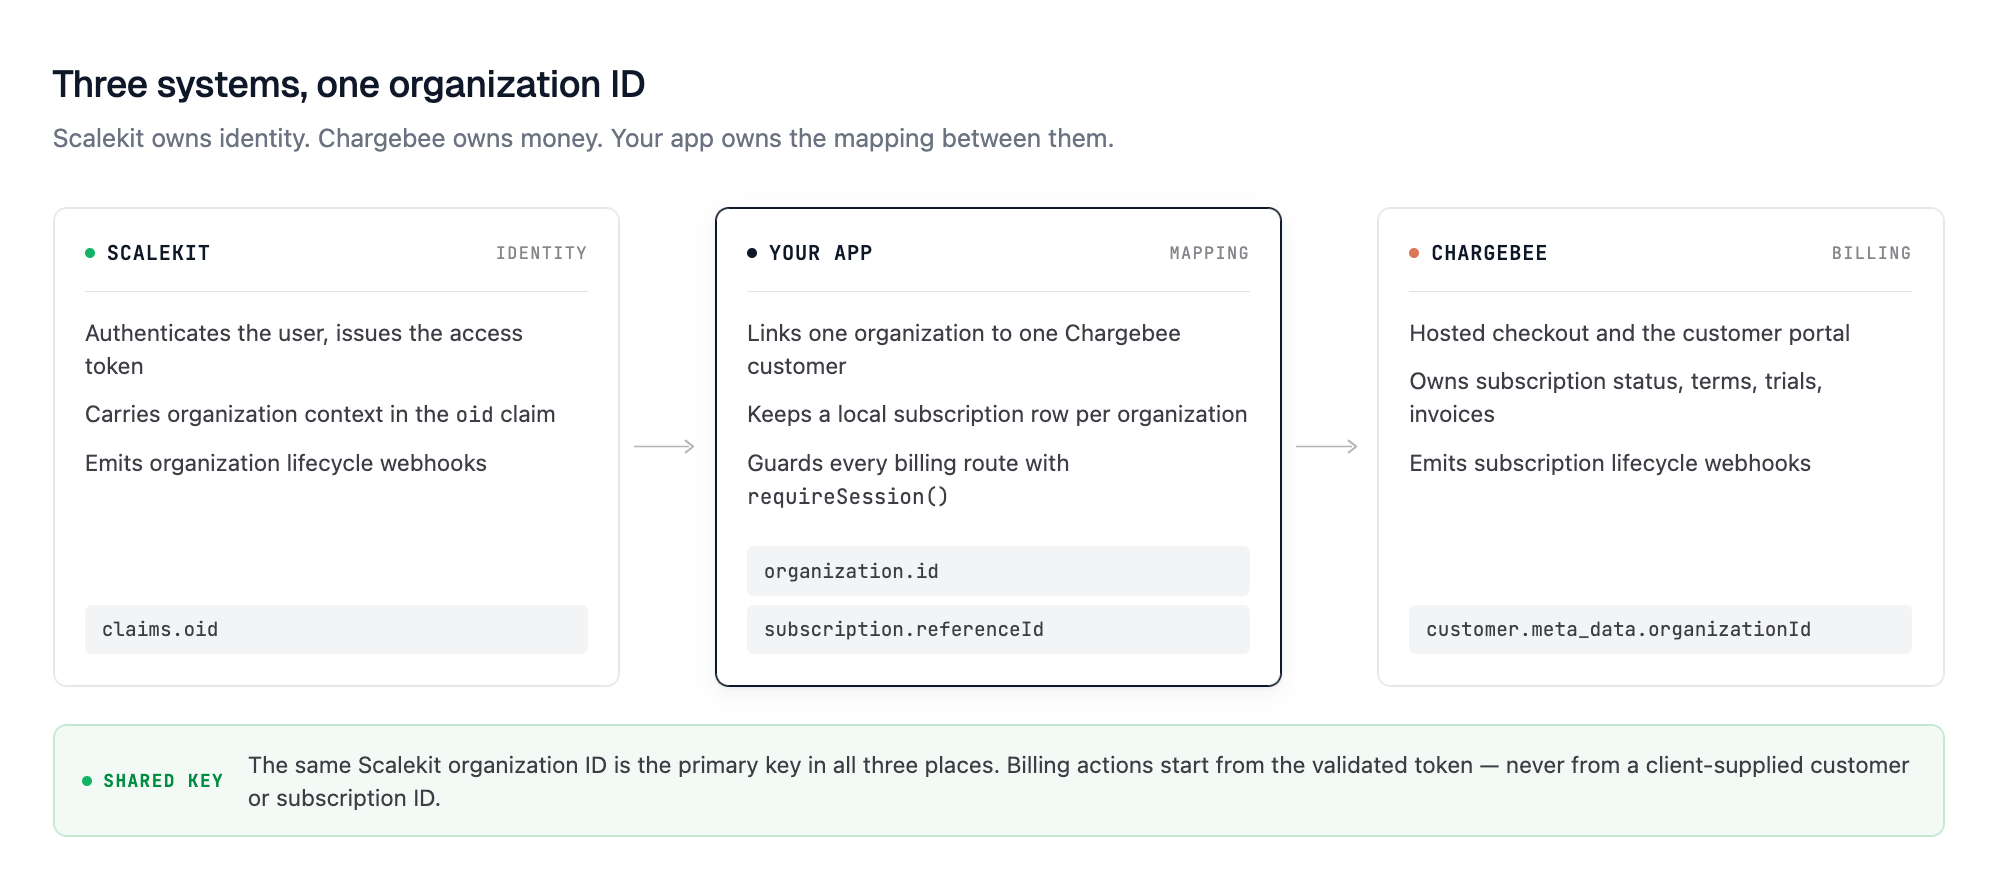
Task: Click the SCALEKIT card title
Action: (x=158, y=253)
